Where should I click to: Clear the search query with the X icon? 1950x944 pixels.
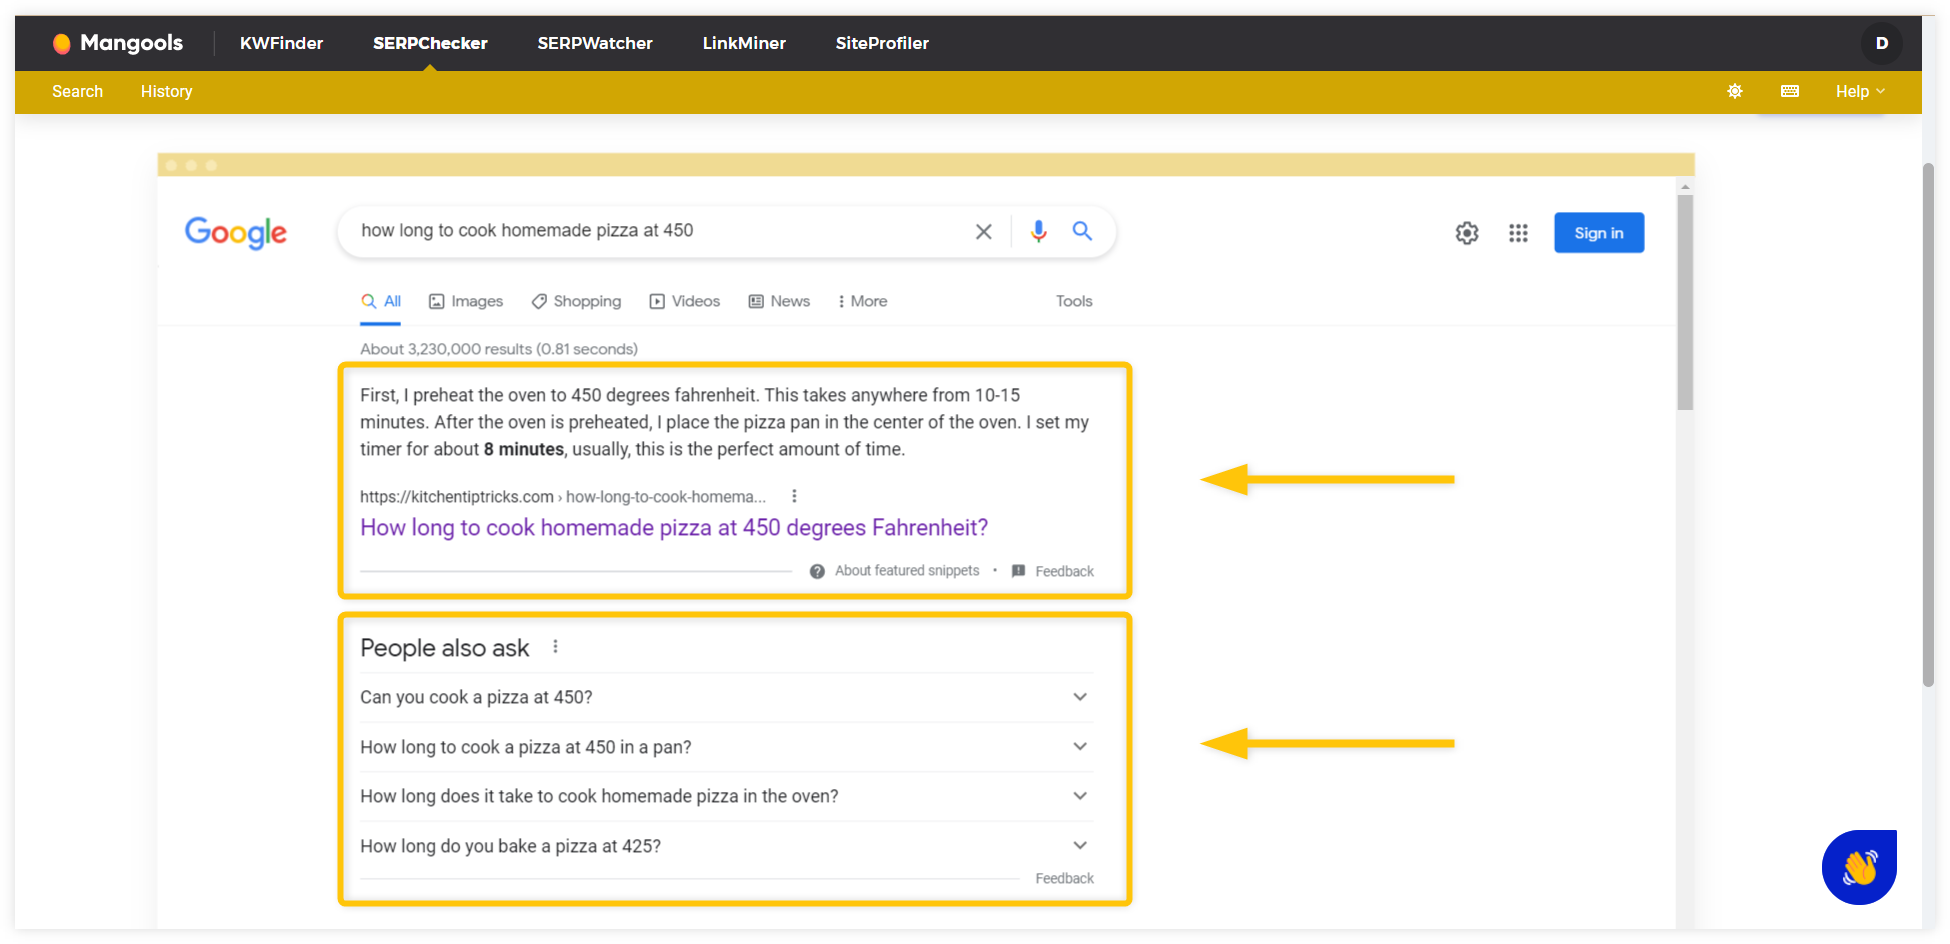coord(984,231)
